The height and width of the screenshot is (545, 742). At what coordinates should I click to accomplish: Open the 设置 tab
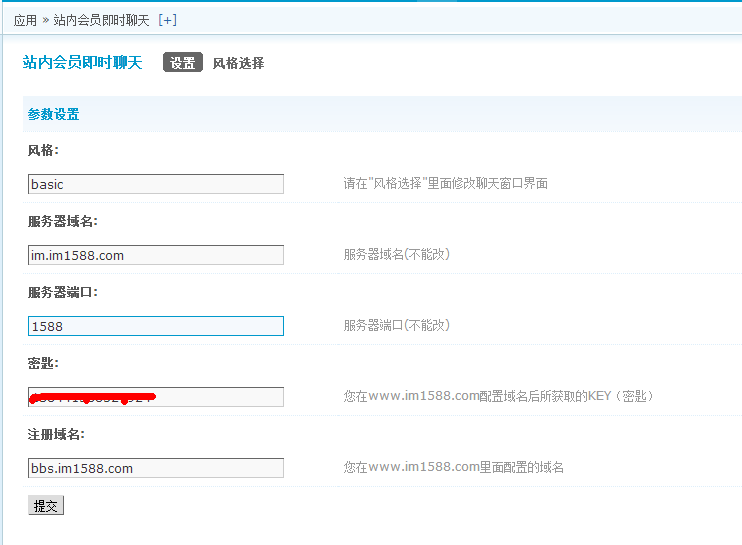coord(183,62)
